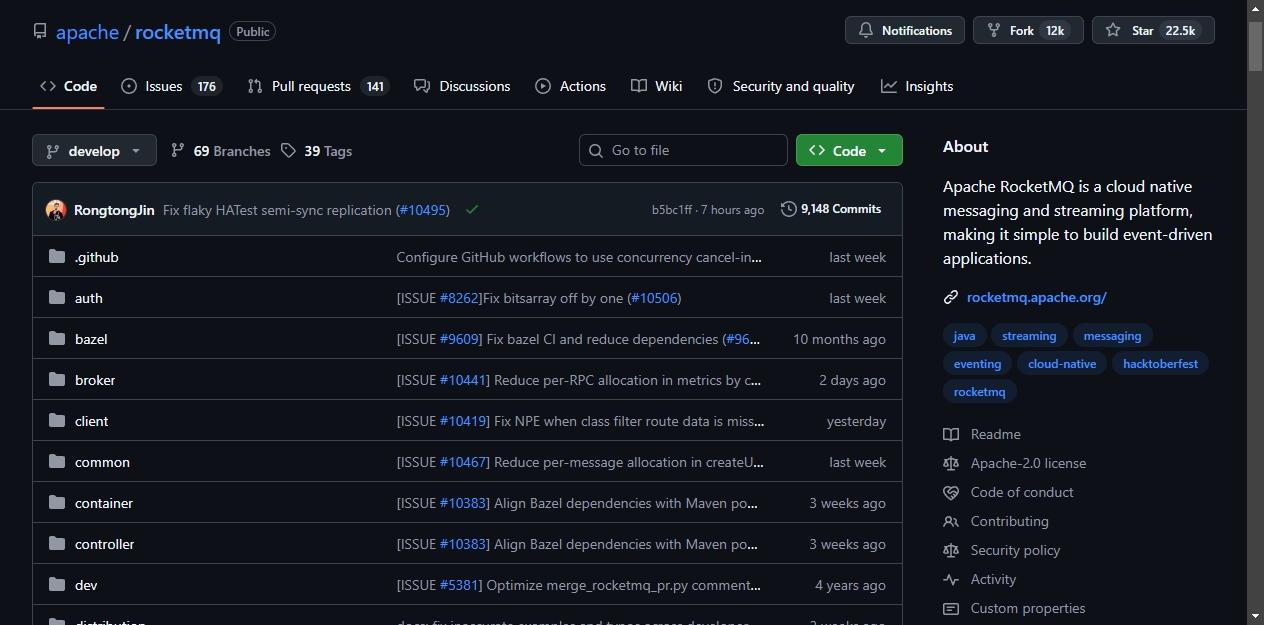The width and height of the screenshot is (1264, 625).
Task: Click the container folder icon
Action: pyautogui.click(x=57, y=503)
